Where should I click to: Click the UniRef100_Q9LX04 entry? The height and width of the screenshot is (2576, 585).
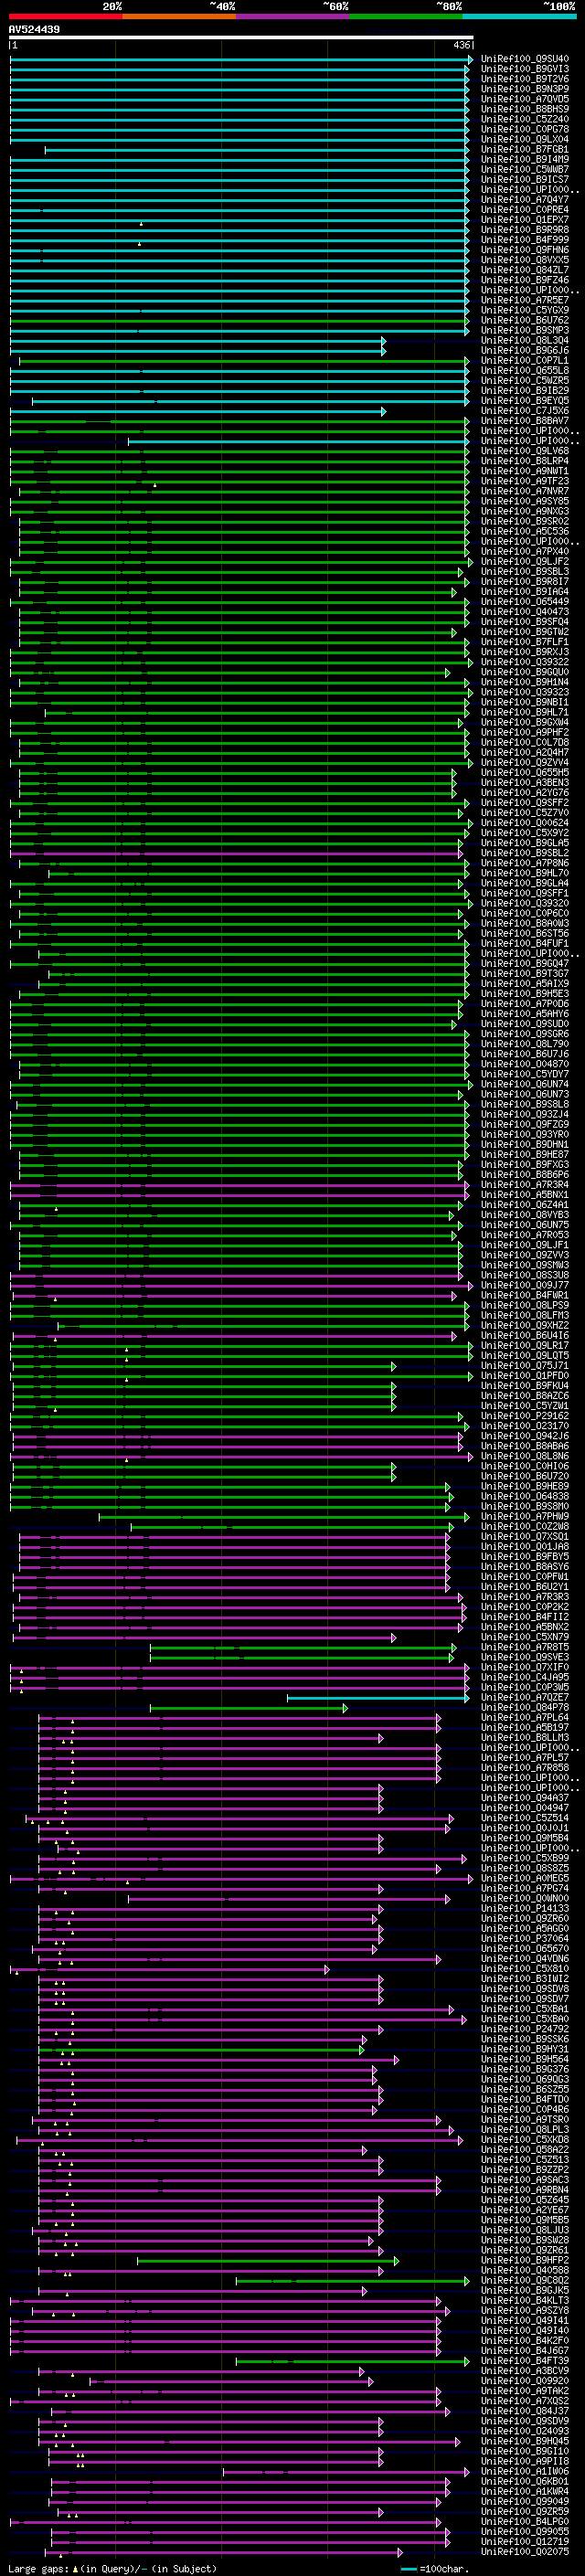[x=525, y=139]
